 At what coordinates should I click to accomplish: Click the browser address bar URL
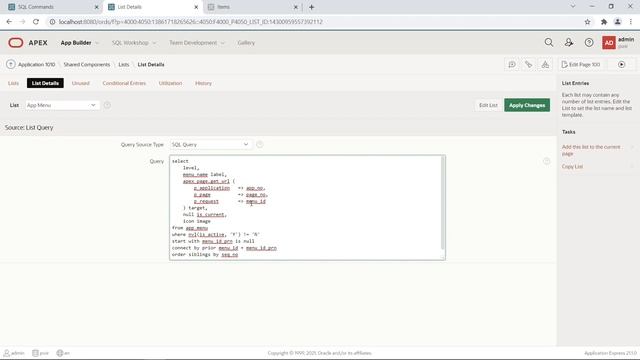[x=191, y=22]
